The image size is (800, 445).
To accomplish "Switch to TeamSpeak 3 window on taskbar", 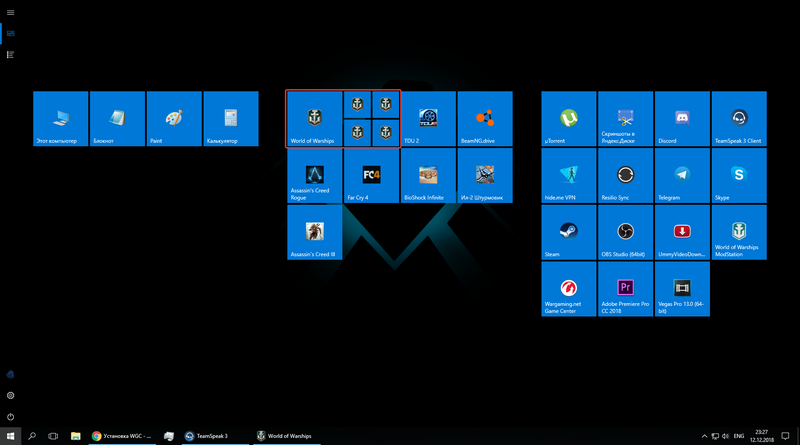I will tap(215, 436).
